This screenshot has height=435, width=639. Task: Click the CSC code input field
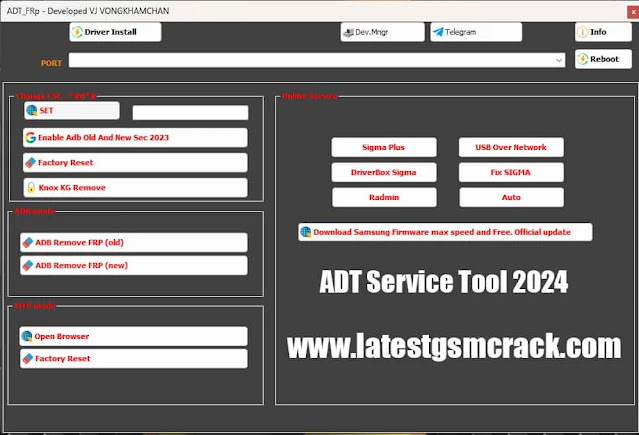pyautogui.click(x=190, y=113)
